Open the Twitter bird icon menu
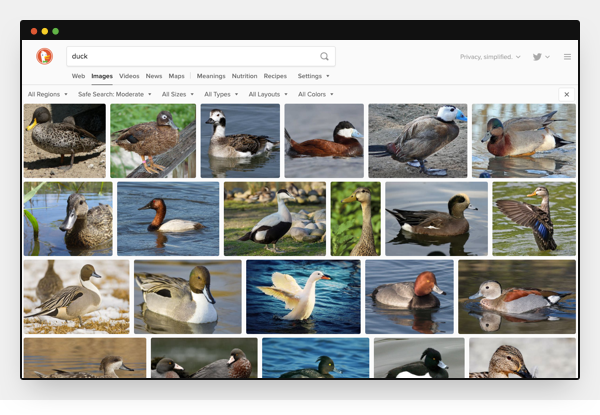The image size is (600, 415). click(x=541, y=57)
